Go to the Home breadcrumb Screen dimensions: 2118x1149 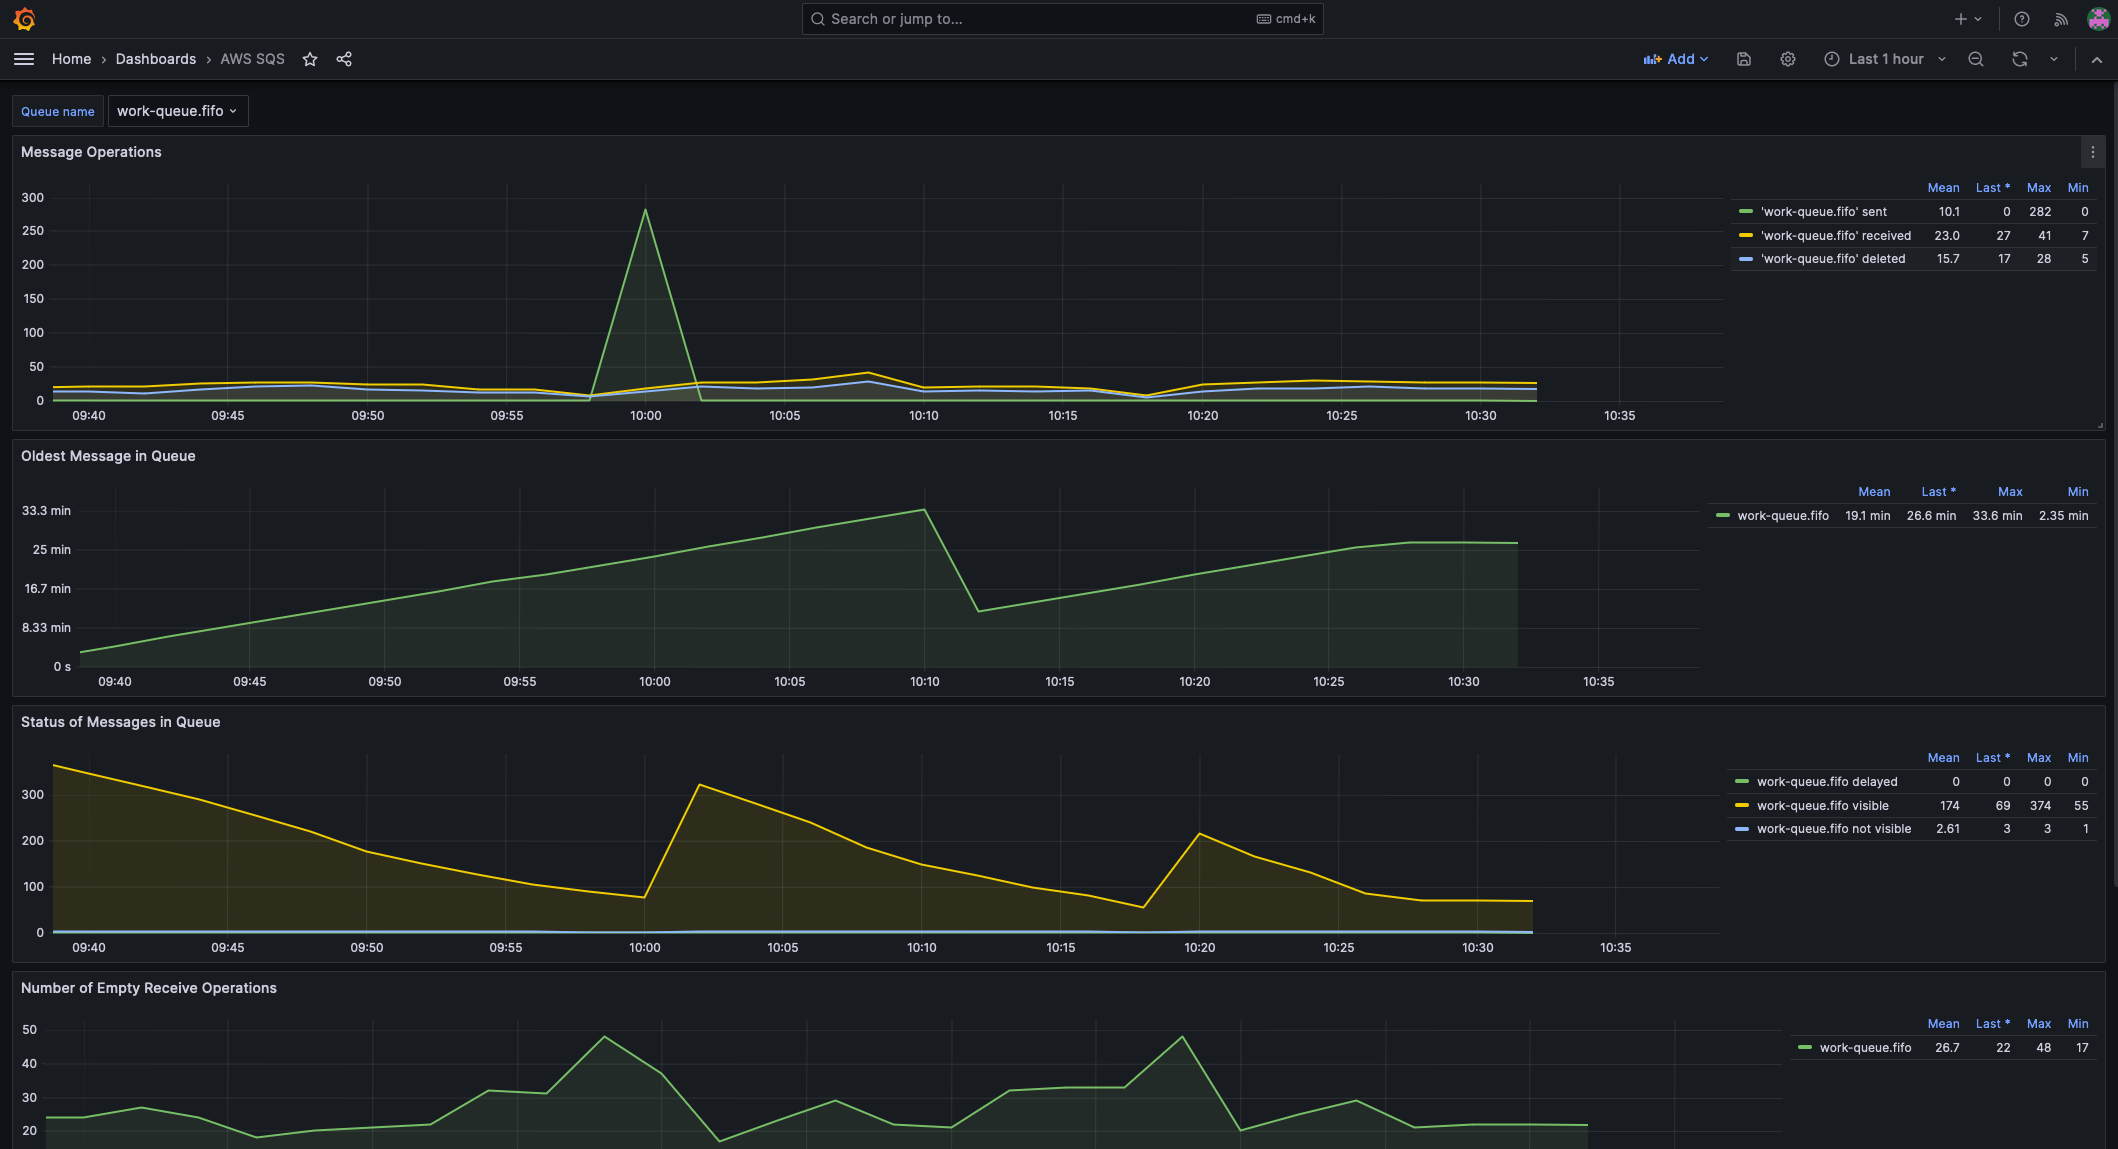coord(71,59)
